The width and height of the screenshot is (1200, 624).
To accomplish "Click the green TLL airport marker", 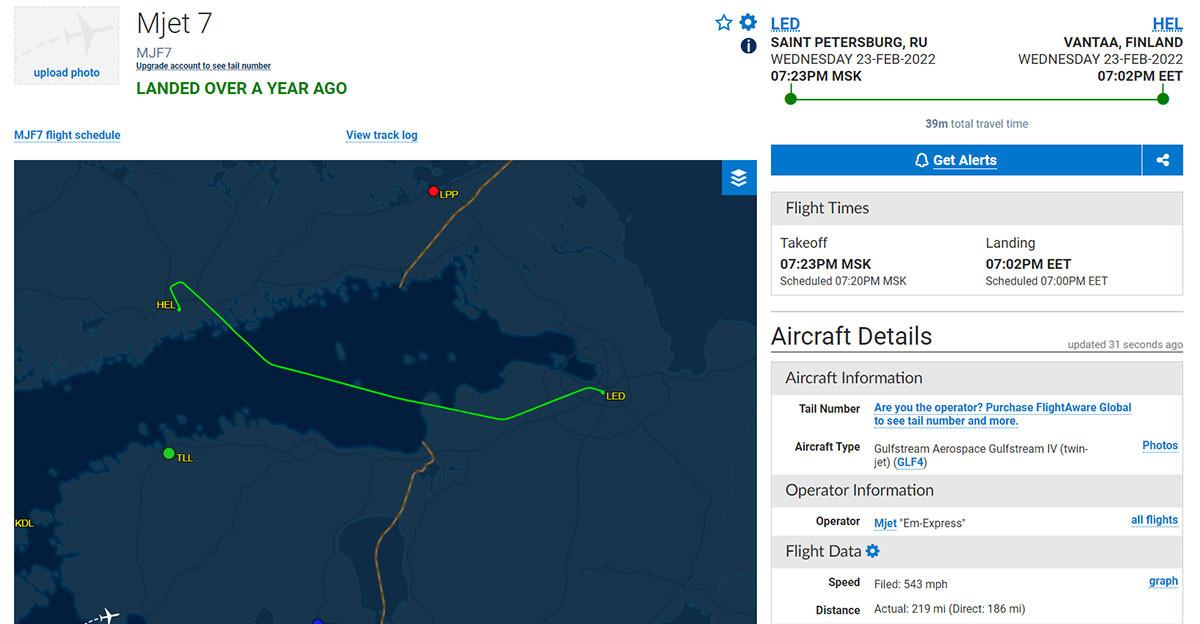I will click(169, 454).
